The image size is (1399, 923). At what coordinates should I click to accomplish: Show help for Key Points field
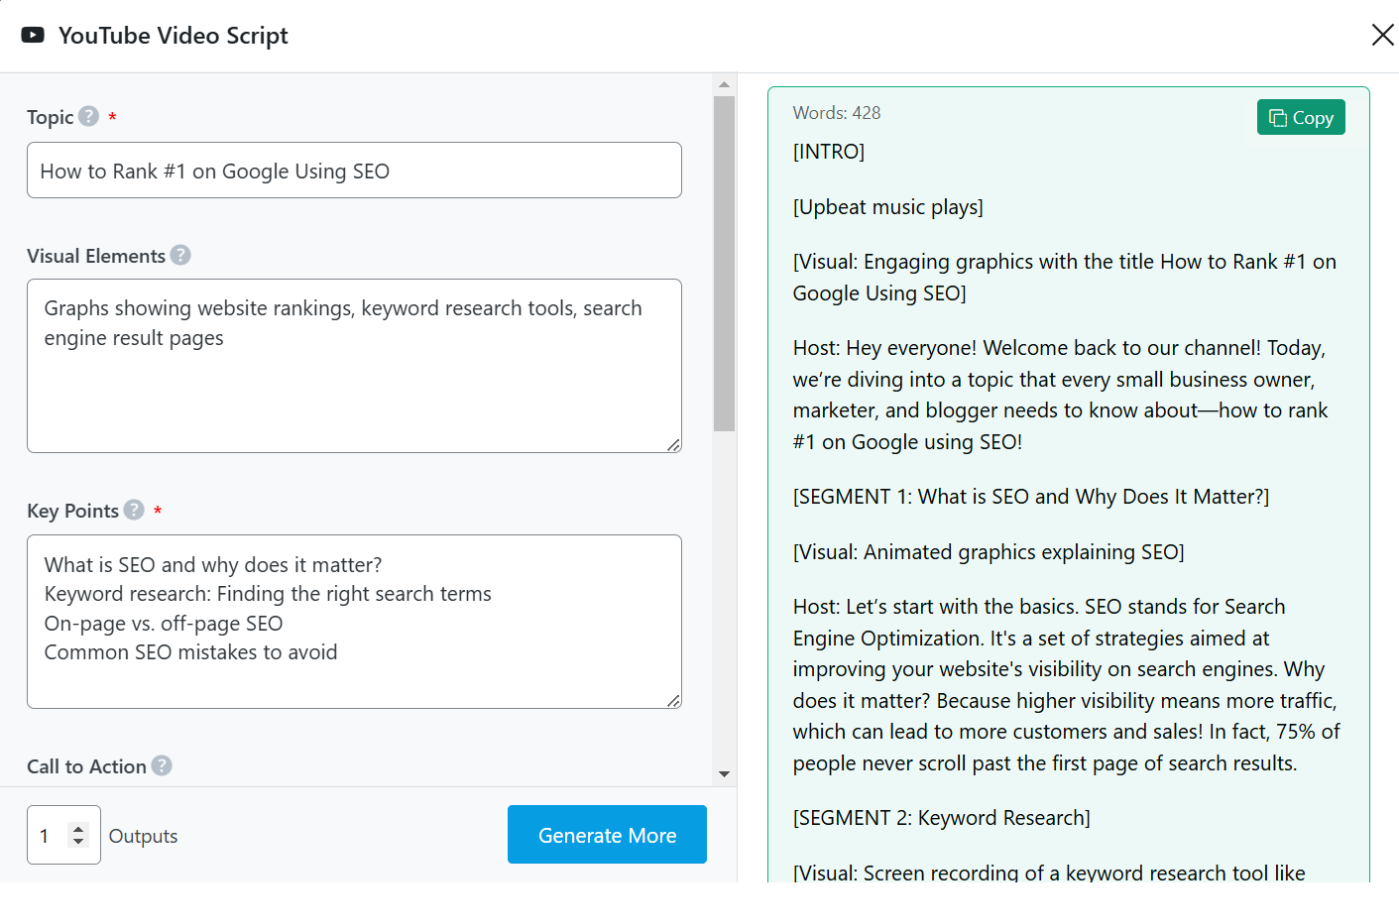click(x=134, y=510)
